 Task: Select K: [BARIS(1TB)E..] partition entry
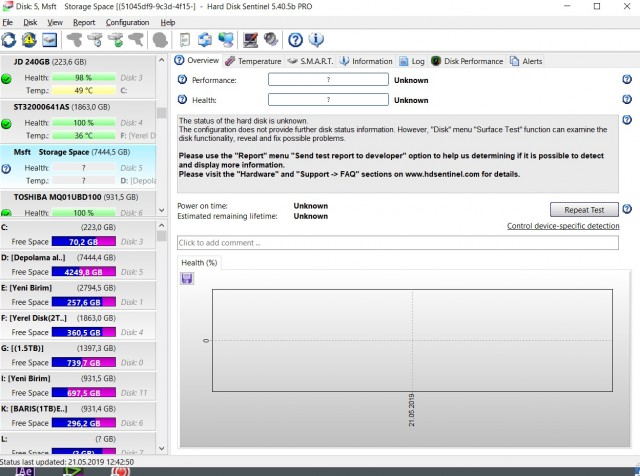click(x=78, y=416)
